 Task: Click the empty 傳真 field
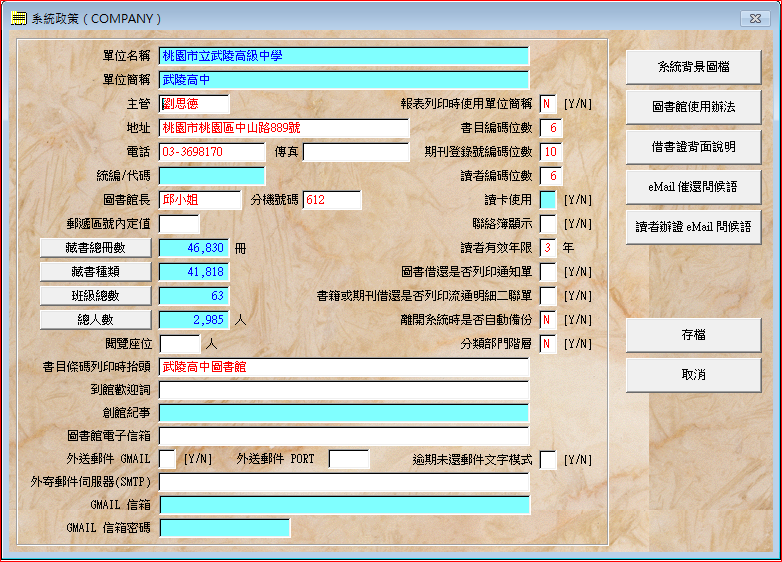click(x=356, y=152)
